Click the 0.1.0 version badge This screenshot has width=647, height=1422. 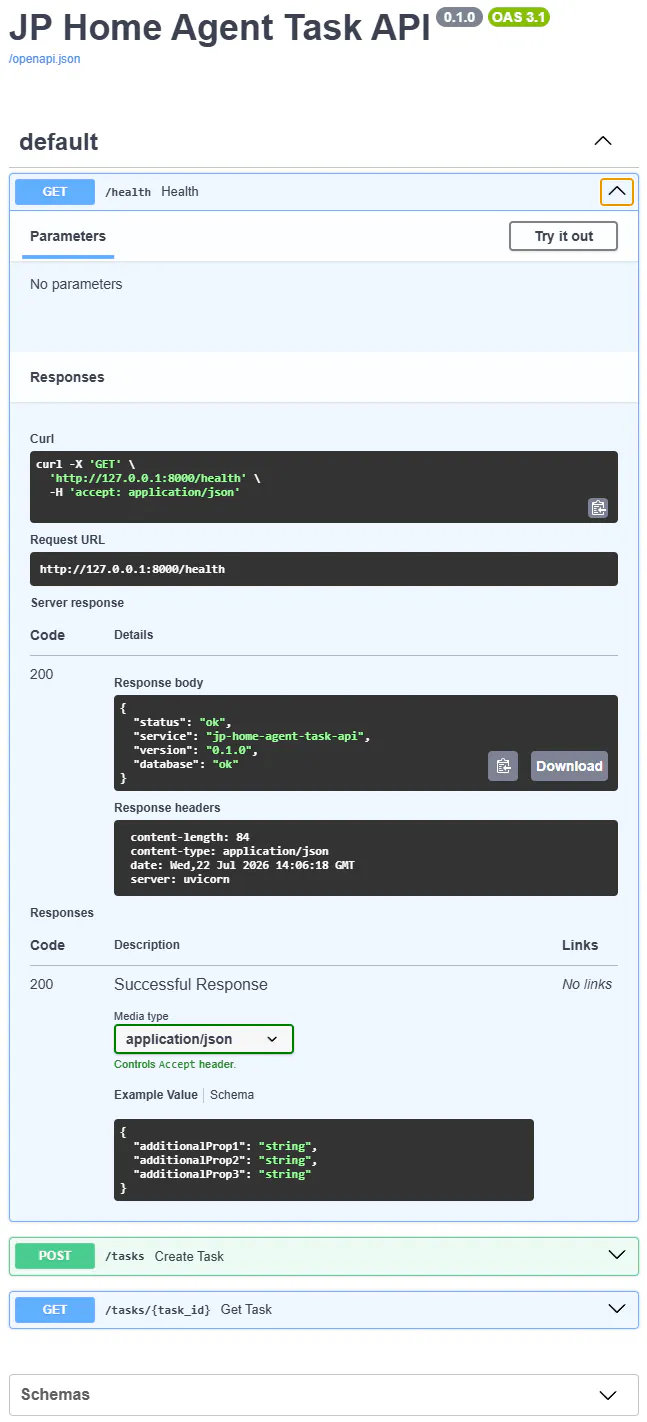point(460,17)
